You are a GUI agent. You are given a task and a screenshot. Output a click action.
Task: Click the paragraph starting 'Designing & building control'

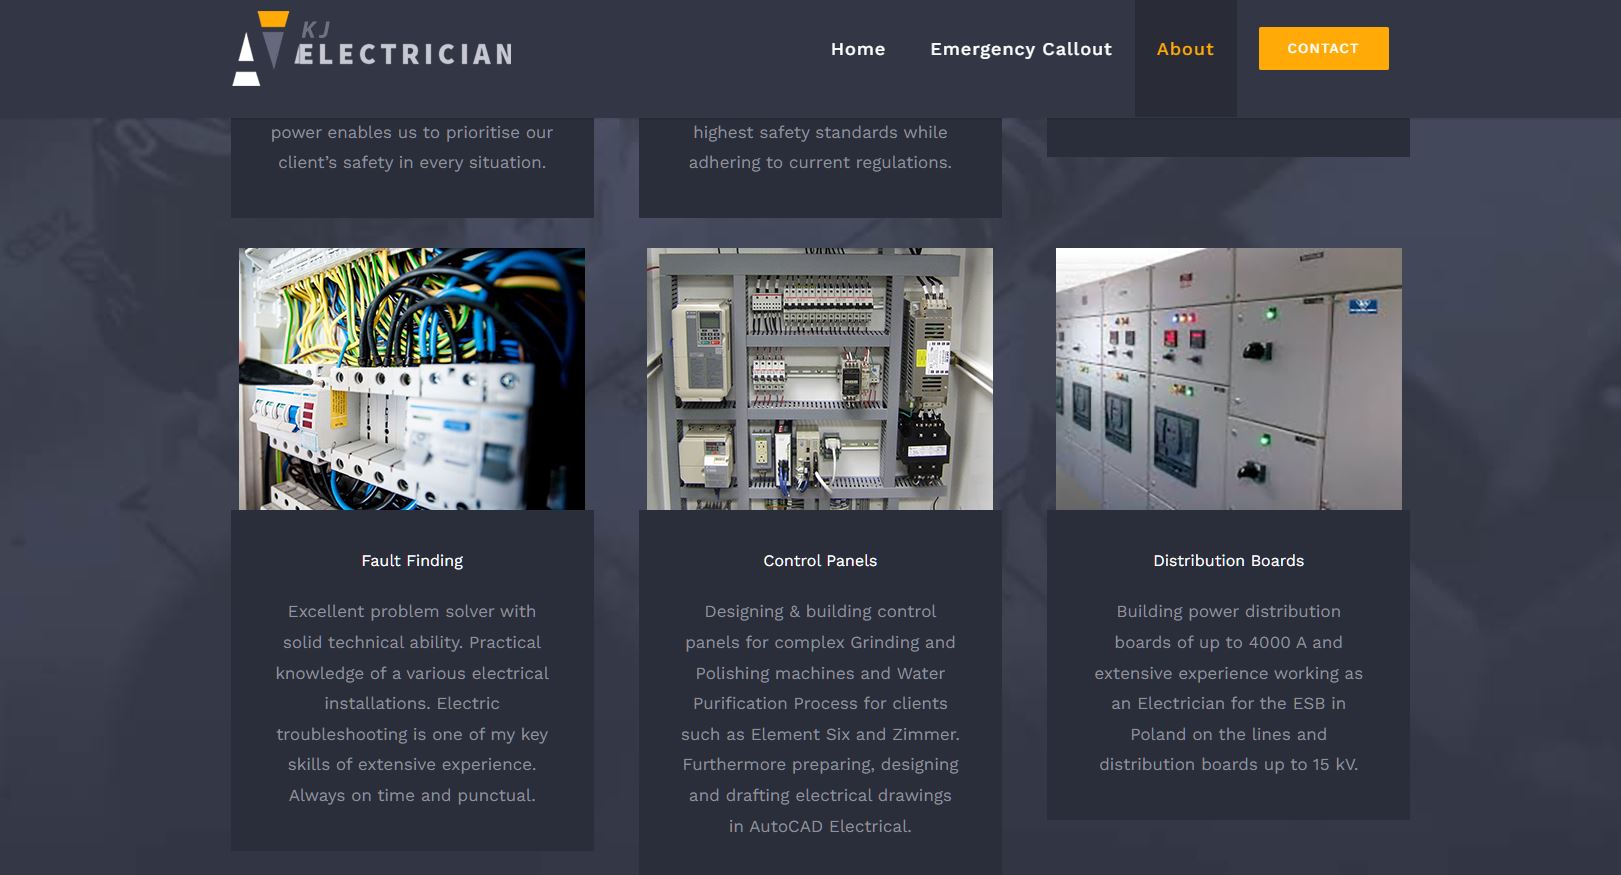[x=820, y=719]
